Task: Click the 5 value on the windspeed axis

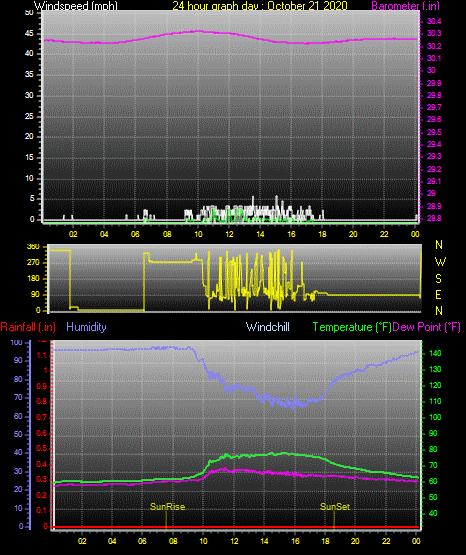Action: tap(32, 199)
